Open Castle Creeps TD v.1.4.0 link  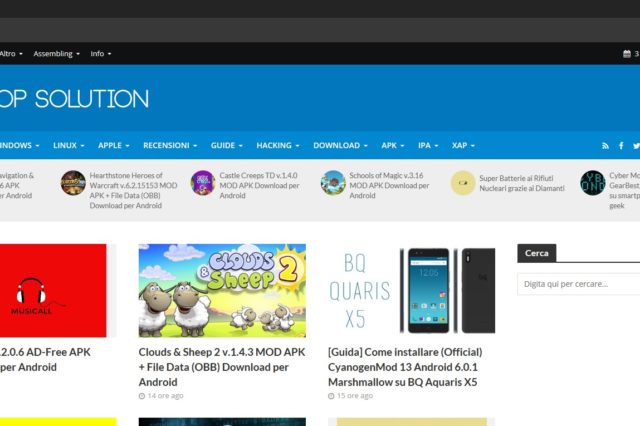[x=260, y=185]
